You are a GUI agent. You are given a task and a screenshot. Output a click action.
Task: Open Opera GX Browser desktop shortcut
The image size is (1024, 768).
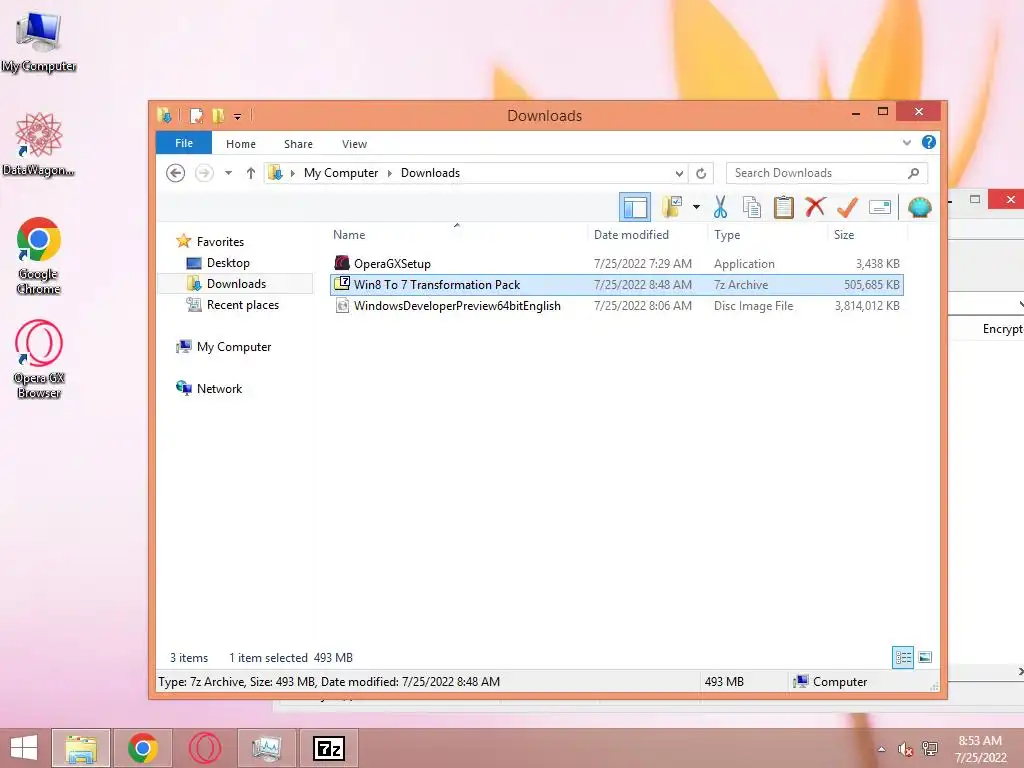pos(39,359)
